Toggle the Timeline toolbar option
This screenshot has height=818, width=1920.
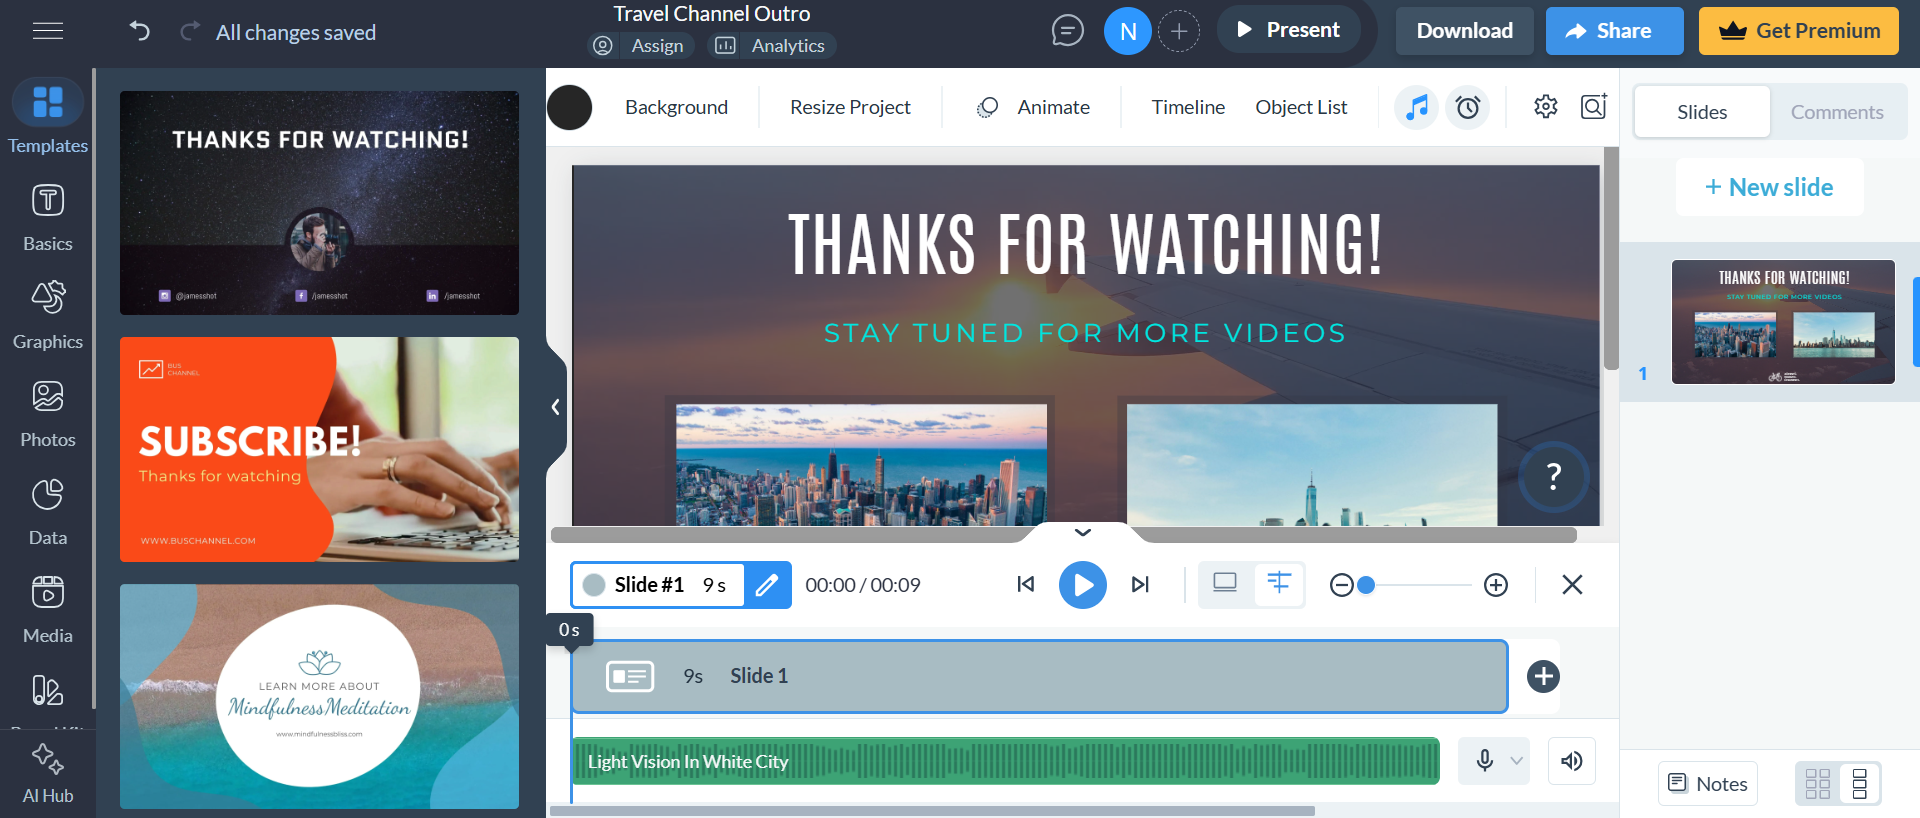pyautogui.click(x=1188, y=107)
